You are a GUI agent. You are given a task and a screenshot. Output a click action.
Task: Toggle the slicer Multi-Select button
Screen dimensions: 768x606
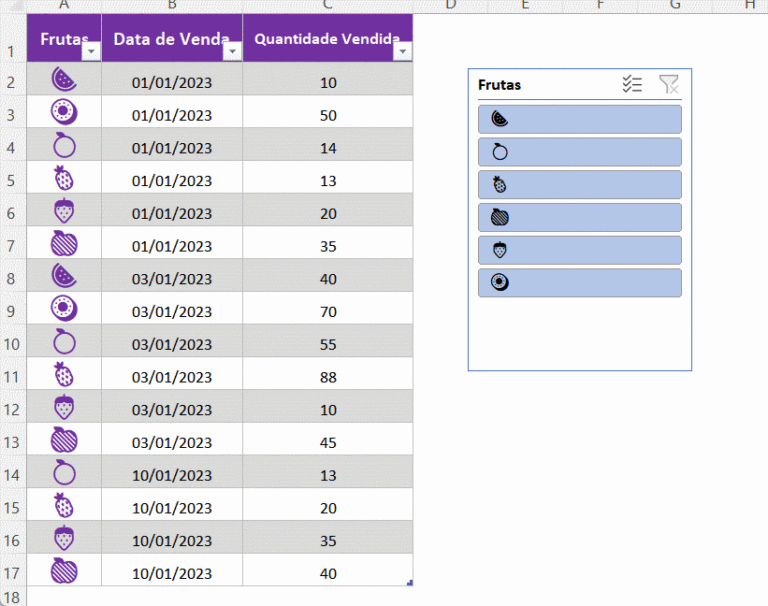pos(632,85)
